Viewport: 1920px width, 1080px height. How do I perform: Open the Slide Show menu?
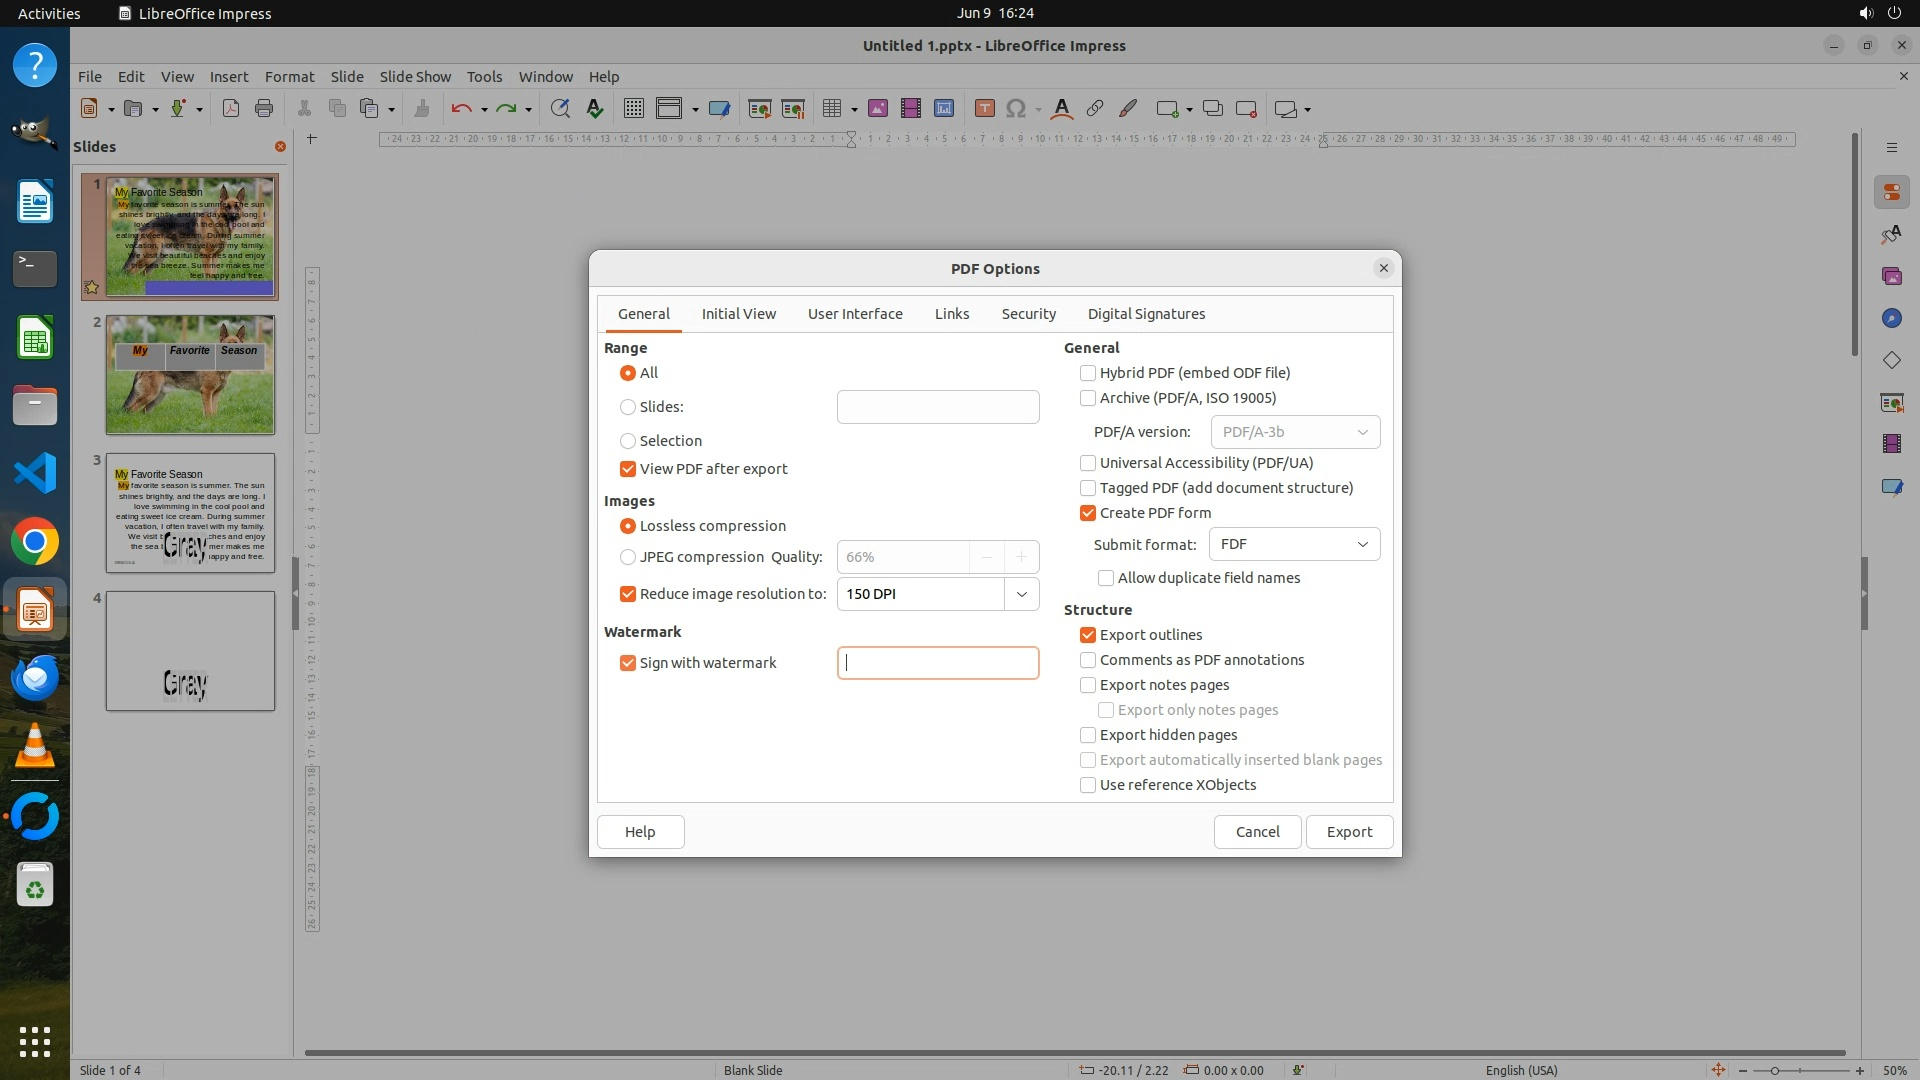415,76
